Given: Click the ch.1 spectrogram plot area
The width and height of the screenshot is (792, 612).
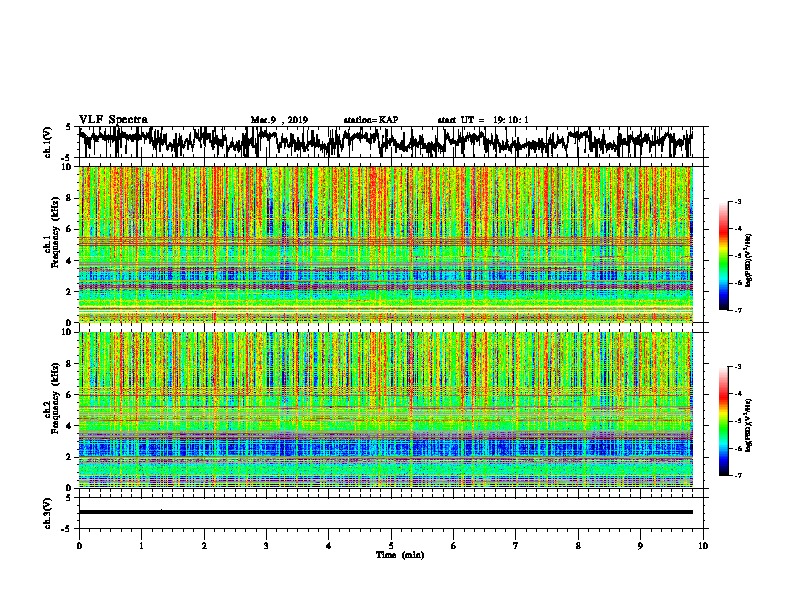Looking at the screenshot, I should (385, 244).
